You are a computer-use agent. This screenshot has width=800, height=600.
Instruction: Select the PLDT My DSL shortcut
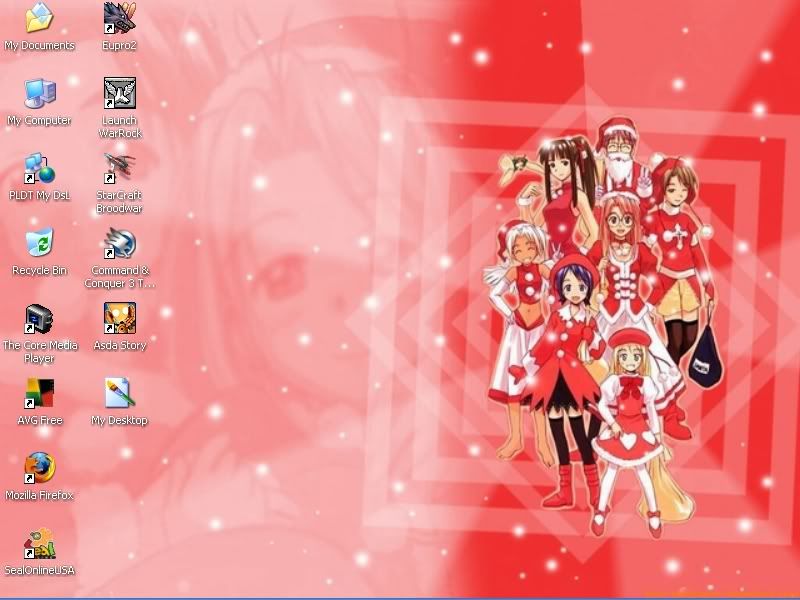point(39,169)
